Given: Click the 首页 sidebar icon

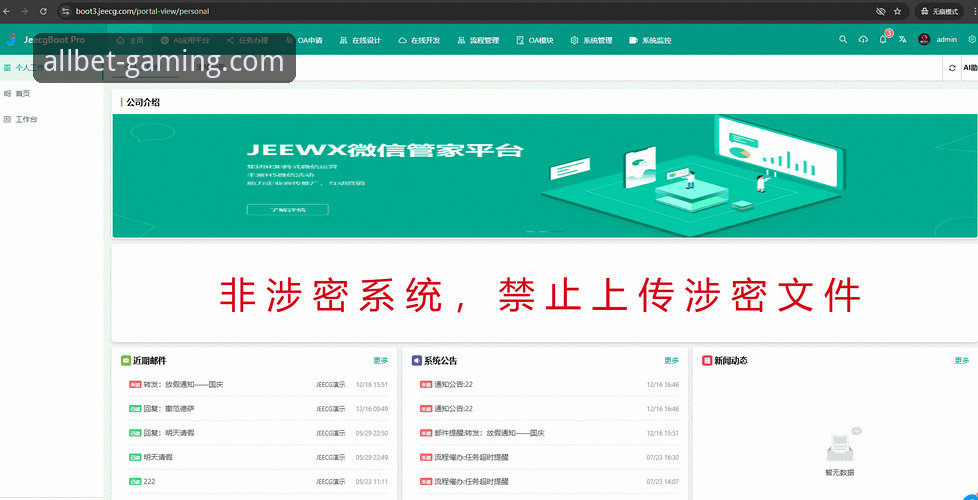Looking at the screenshot, I should [x=7, y=94].
